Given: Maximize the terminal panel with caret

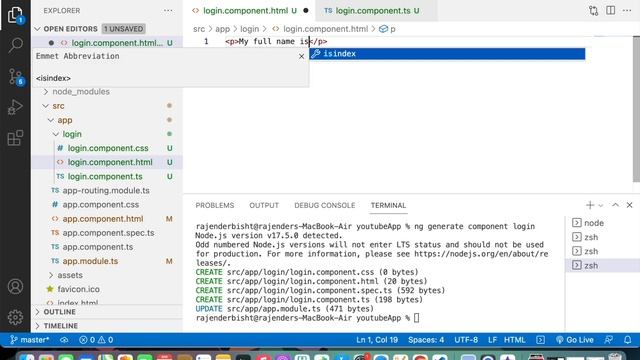Looking at the screenshot, I should click(615, 205).
